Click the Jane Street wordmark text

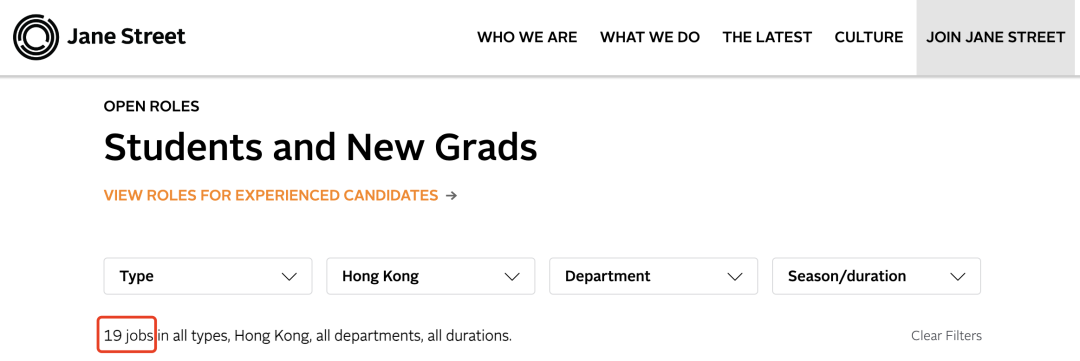pos(126,37)
